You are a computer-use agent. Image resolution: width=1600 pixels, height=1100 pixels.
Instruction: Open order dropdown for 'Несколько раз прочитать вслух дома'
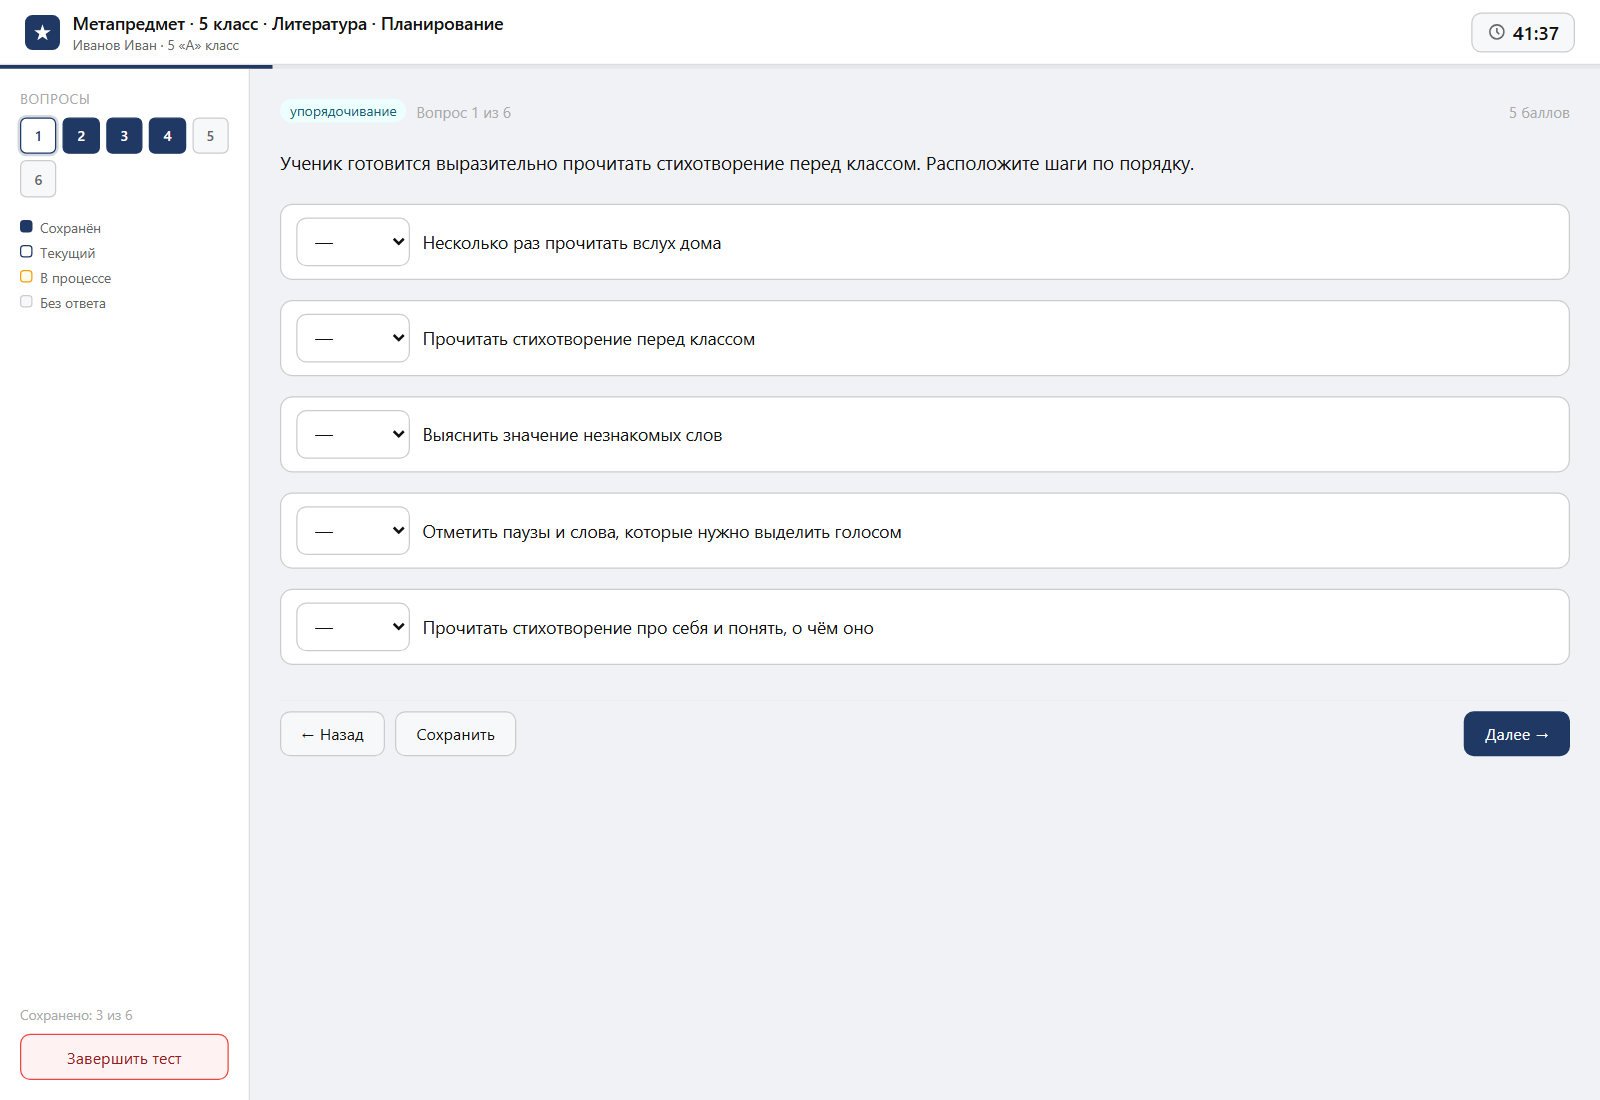coord(353,242)
